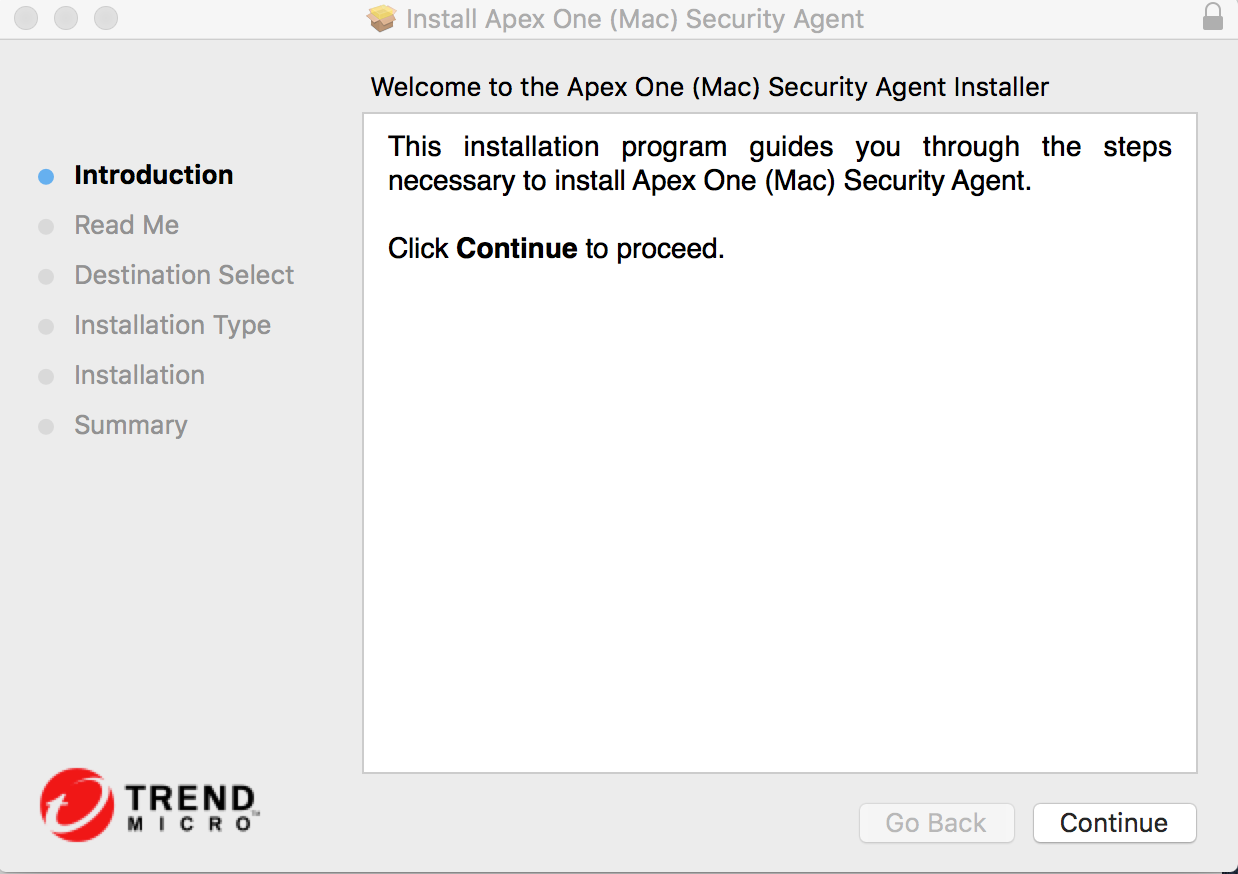Click the disabled Go Back button
The width and height of the screenshot is (1238, 874).
tap(936, 823)
